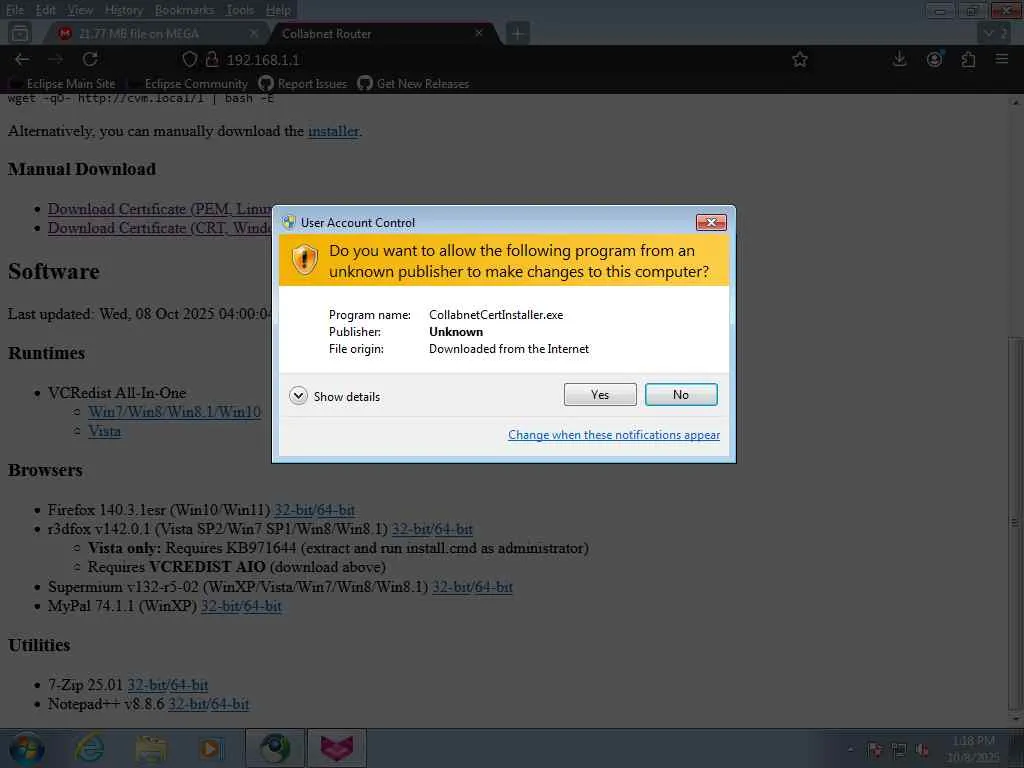Viewport: 1024px width, 768px height.
Task: Click the network tray icon
Action: point(899,750)
